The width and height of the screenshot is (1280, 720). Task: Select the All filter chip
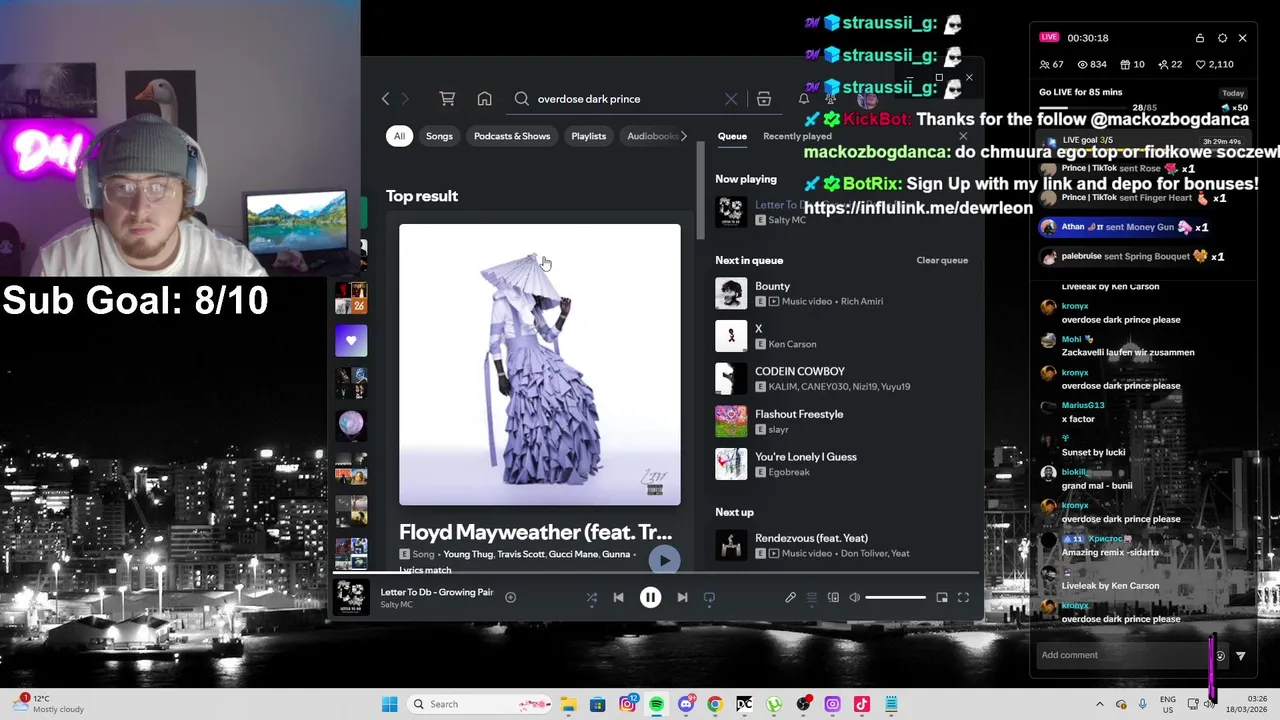(x=399, y=136)
